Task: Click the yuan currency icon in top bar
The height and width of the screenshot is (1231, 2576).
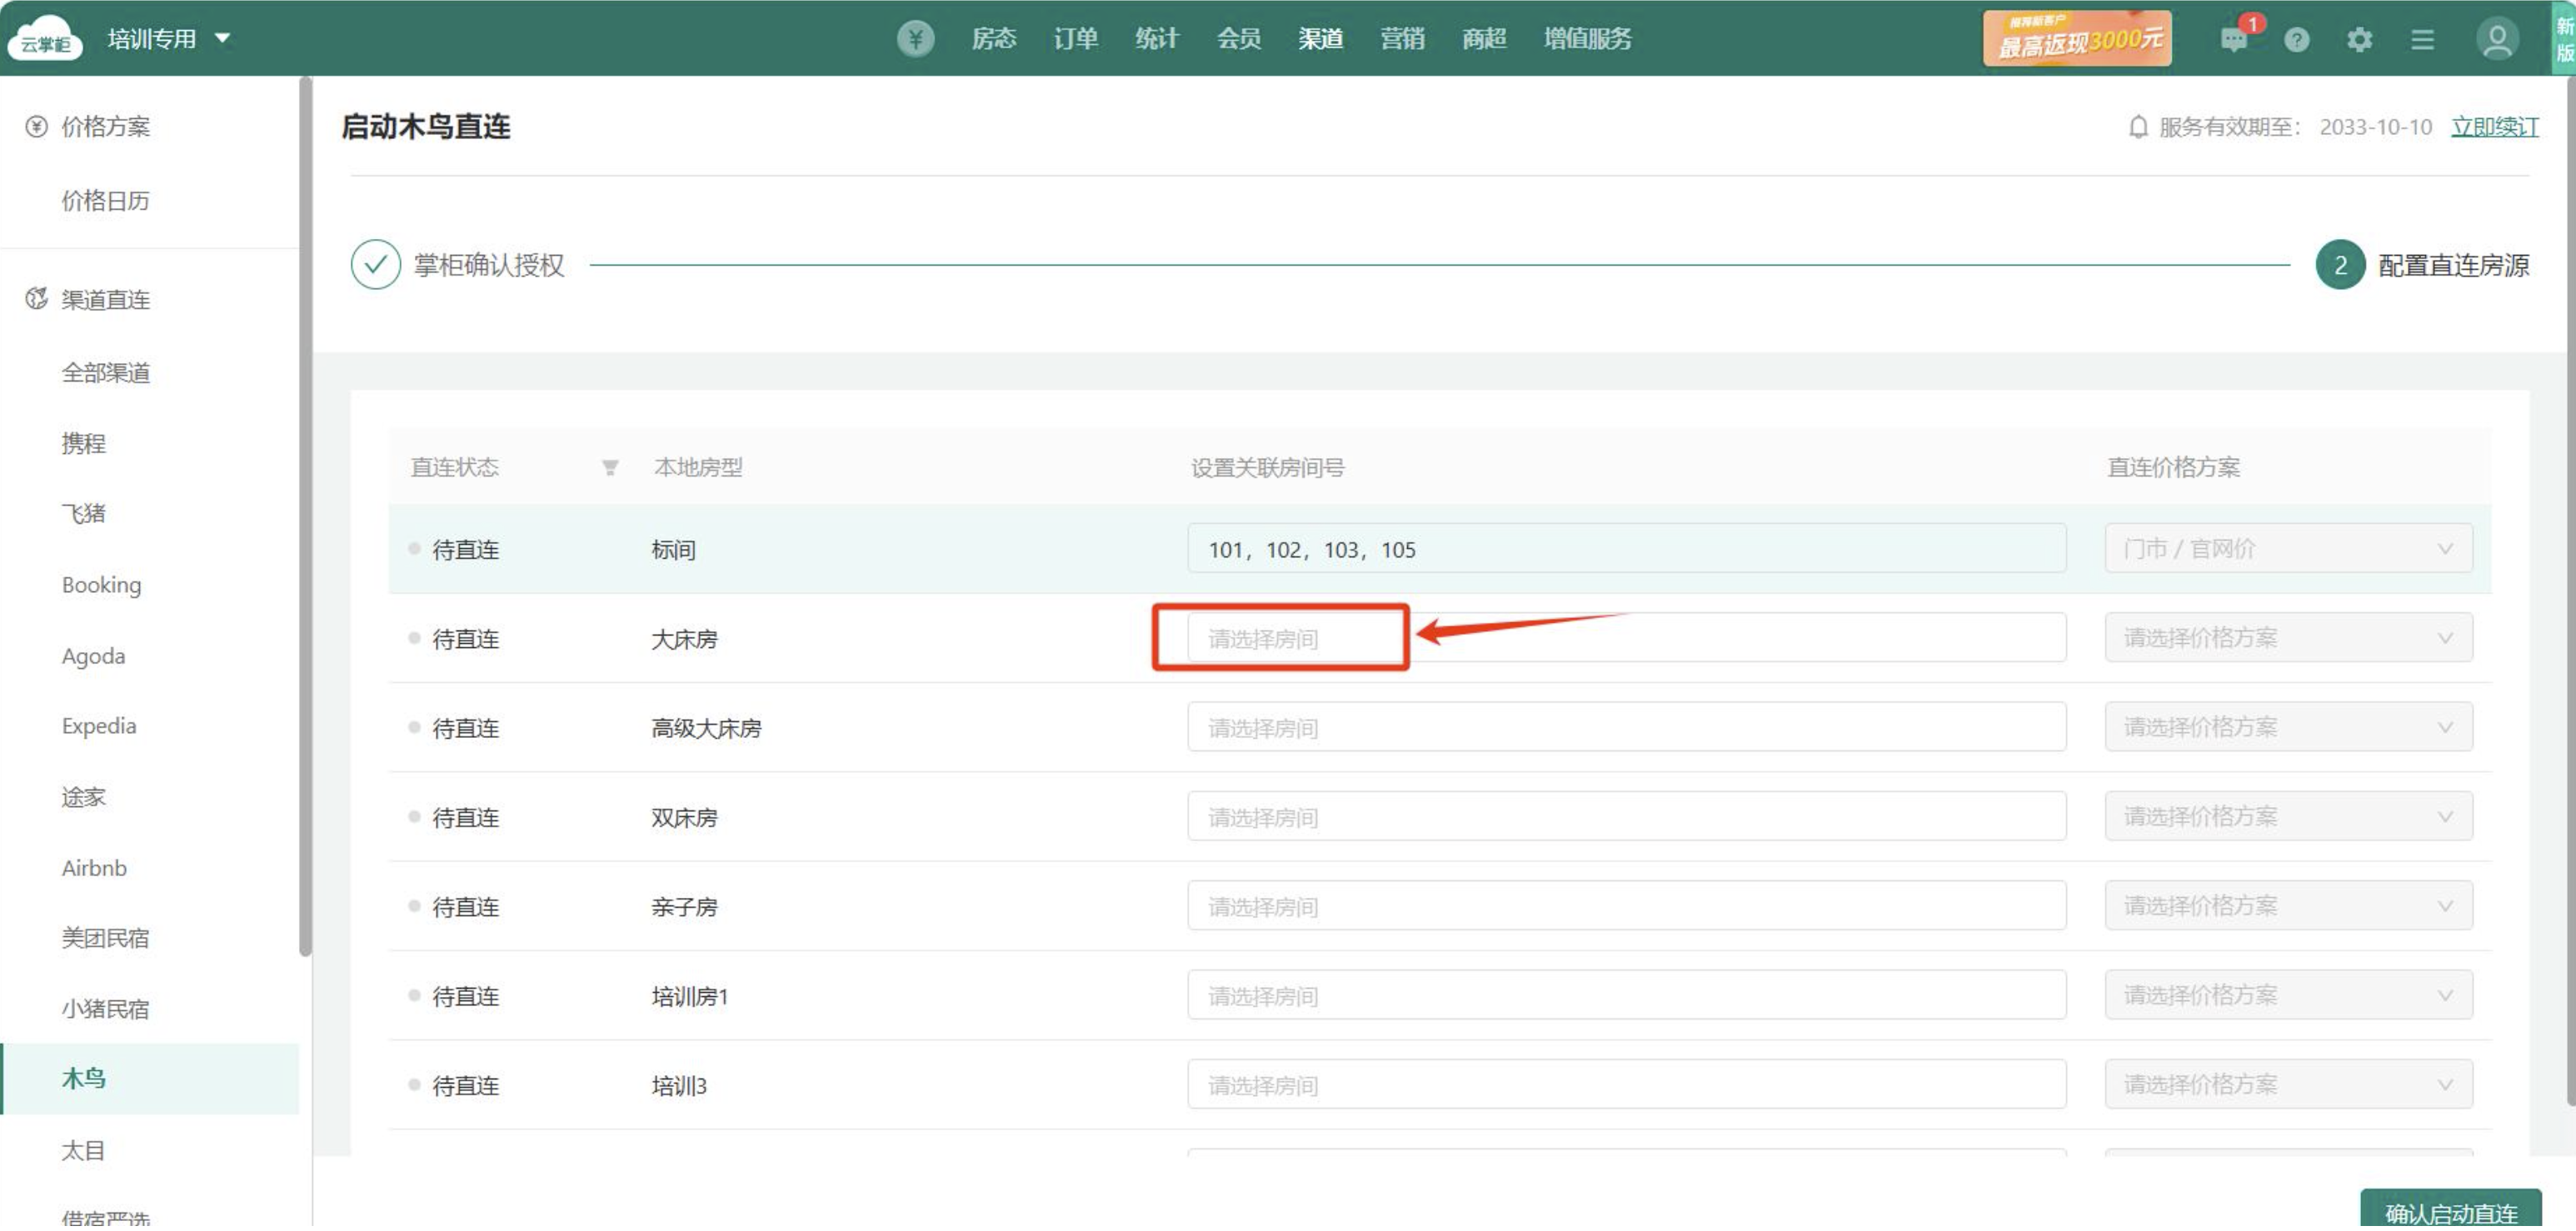Action: point(914,39)
